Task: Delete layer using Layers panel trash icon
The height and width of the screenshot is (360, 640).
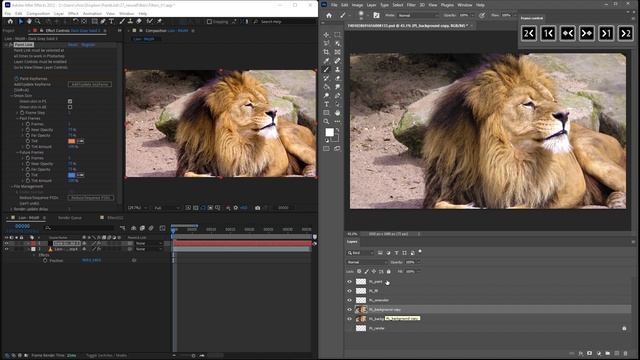Action: point(625,353)
